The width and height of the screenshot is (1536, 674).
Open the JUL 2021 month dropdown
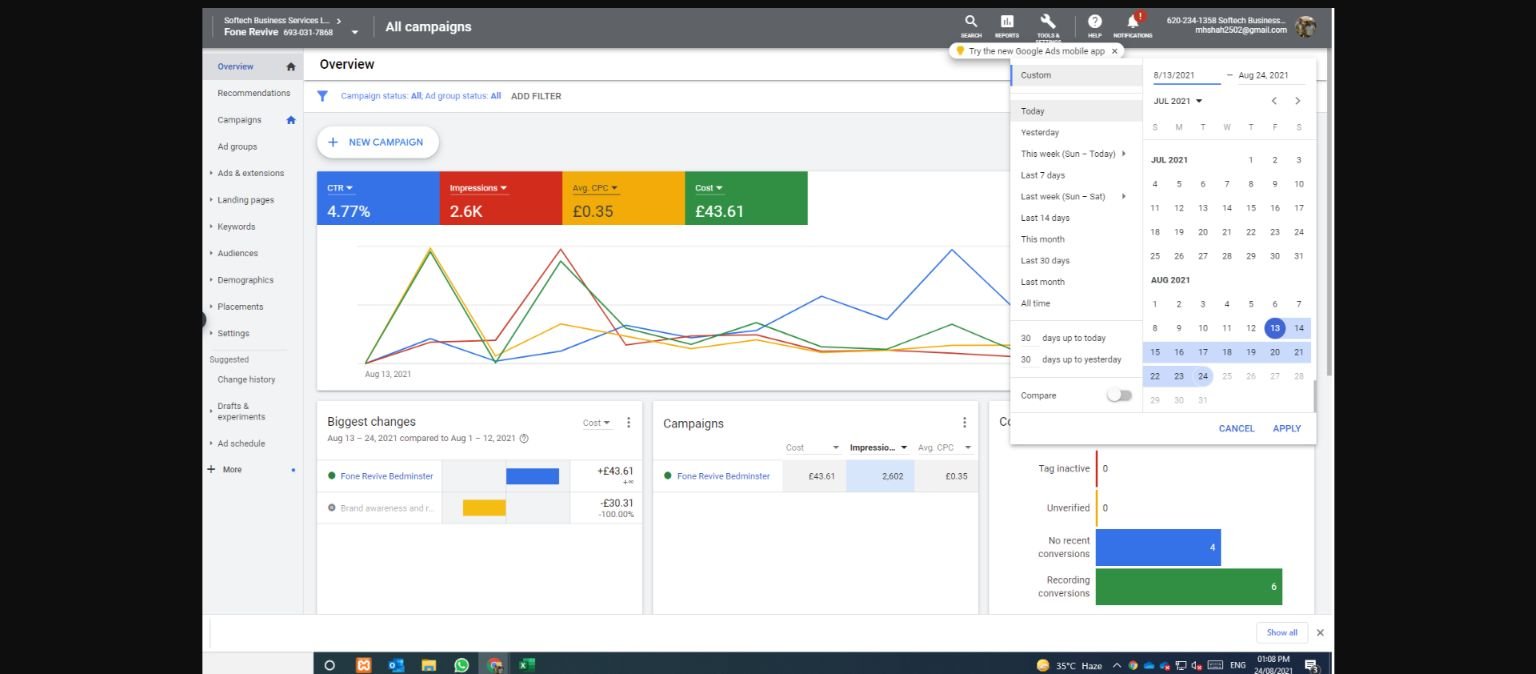pyautogui.click(x=1178, y=101)
